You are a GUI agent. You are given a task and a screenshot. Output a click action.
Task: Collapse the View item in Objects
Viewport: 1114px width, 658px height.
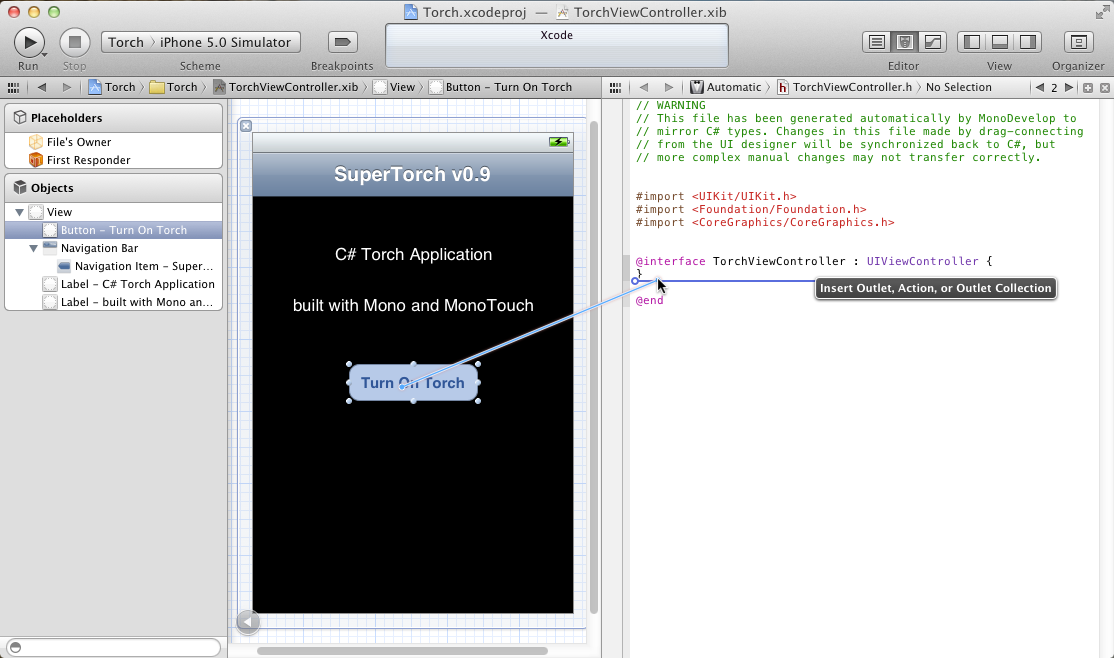pyautogui.click(x=19, y=212)
